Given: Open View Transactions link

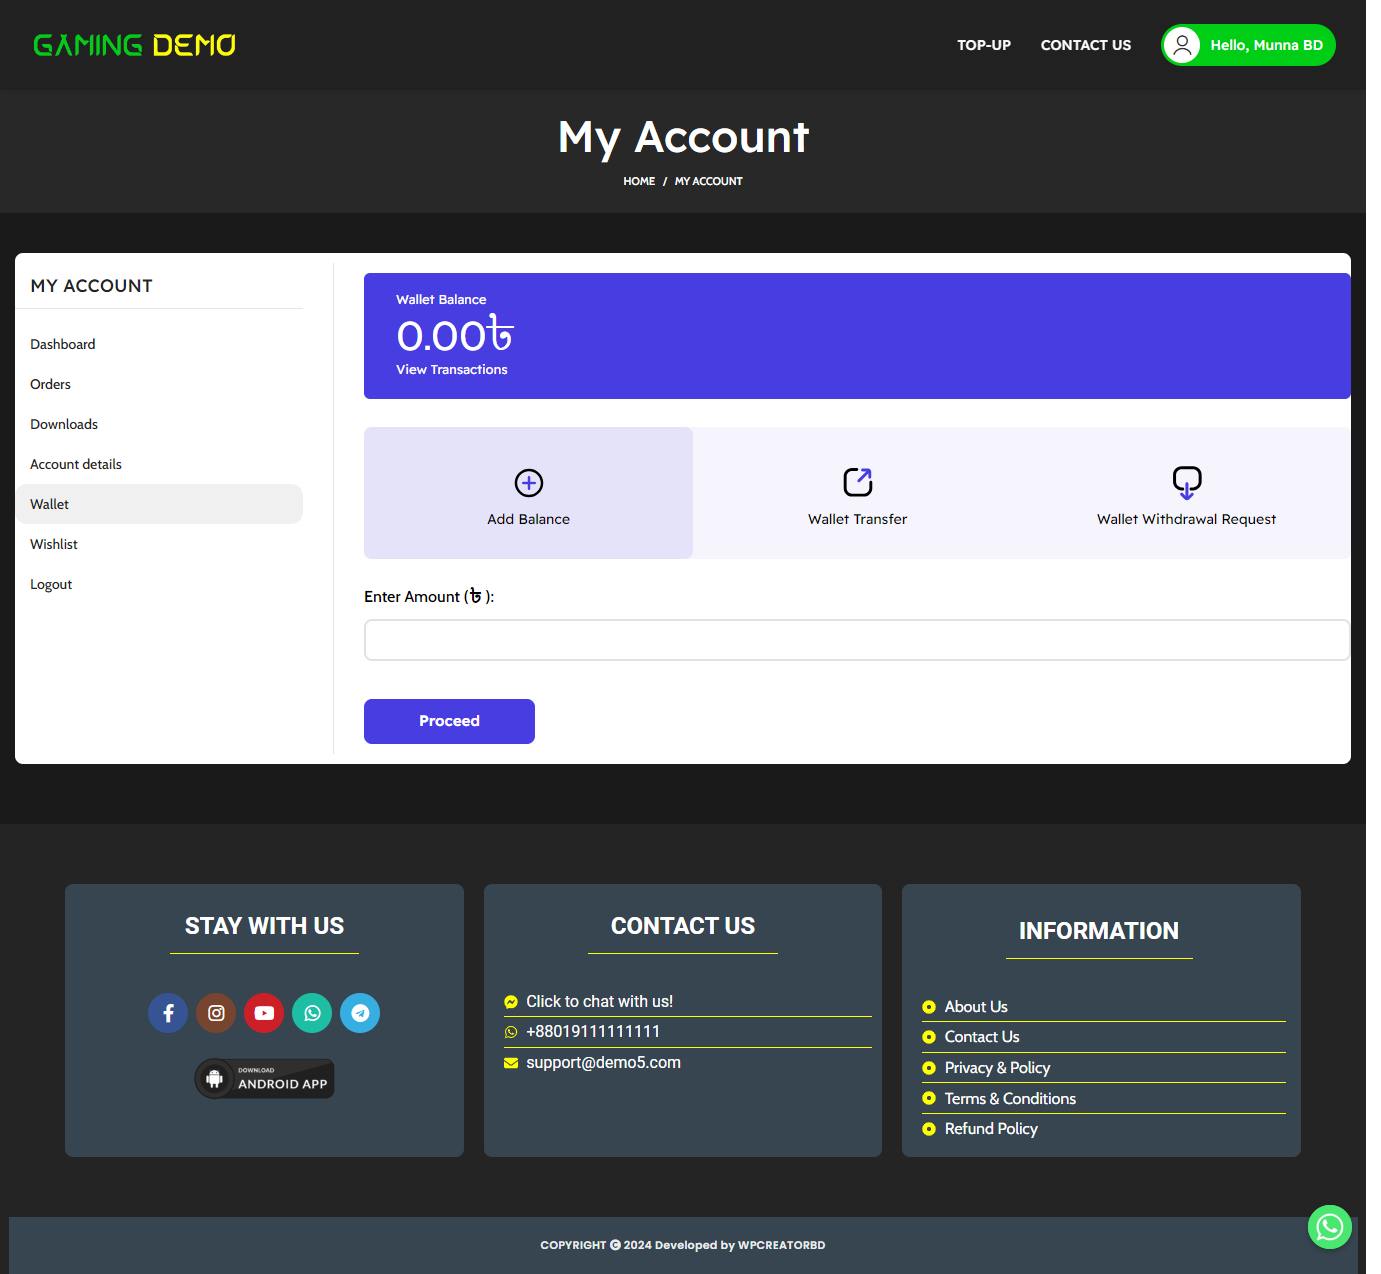Looking at the screenshot, I should point(451,370).
